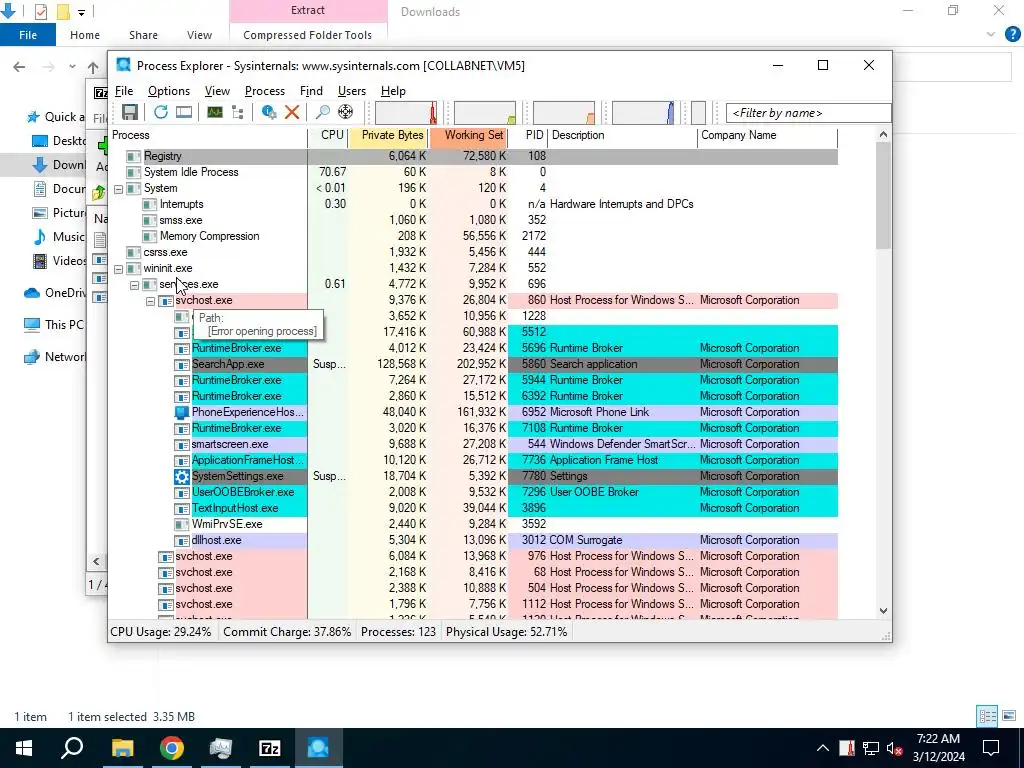Screen dimensions: 1024x768
Task: Click the Filter by name field
Action: tap(808, 113)
